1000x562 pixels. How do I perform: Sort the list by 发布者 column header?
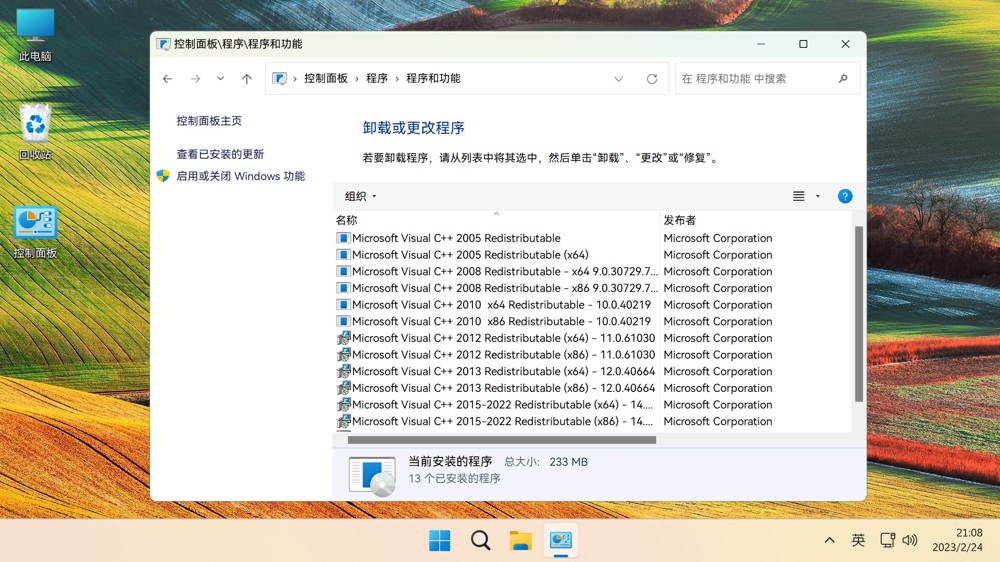[x=680, y=220]
